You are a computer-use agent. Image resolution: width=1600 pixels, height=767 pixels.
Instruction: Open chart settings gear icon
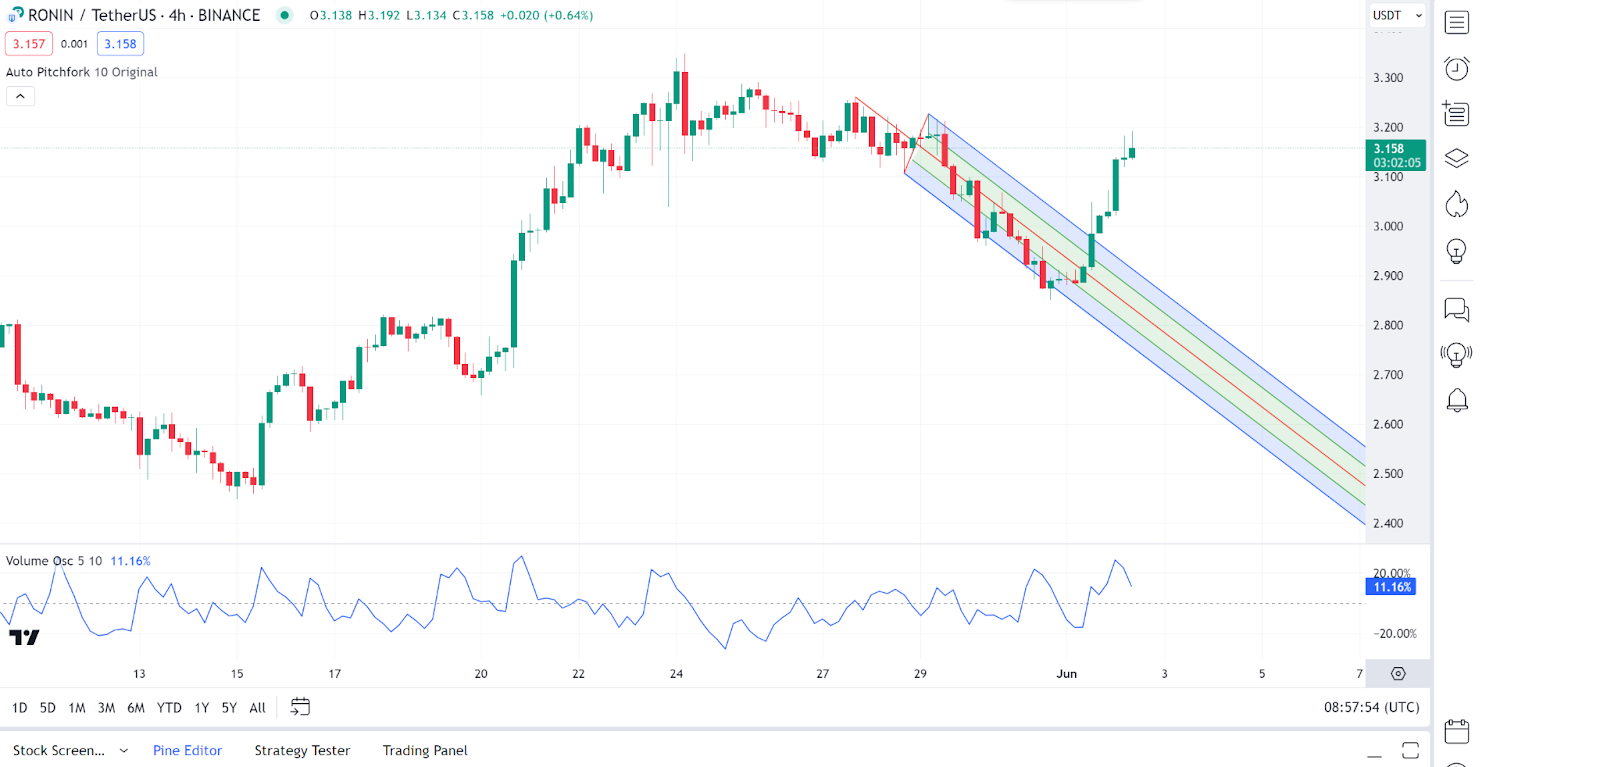coord(1398,674)
